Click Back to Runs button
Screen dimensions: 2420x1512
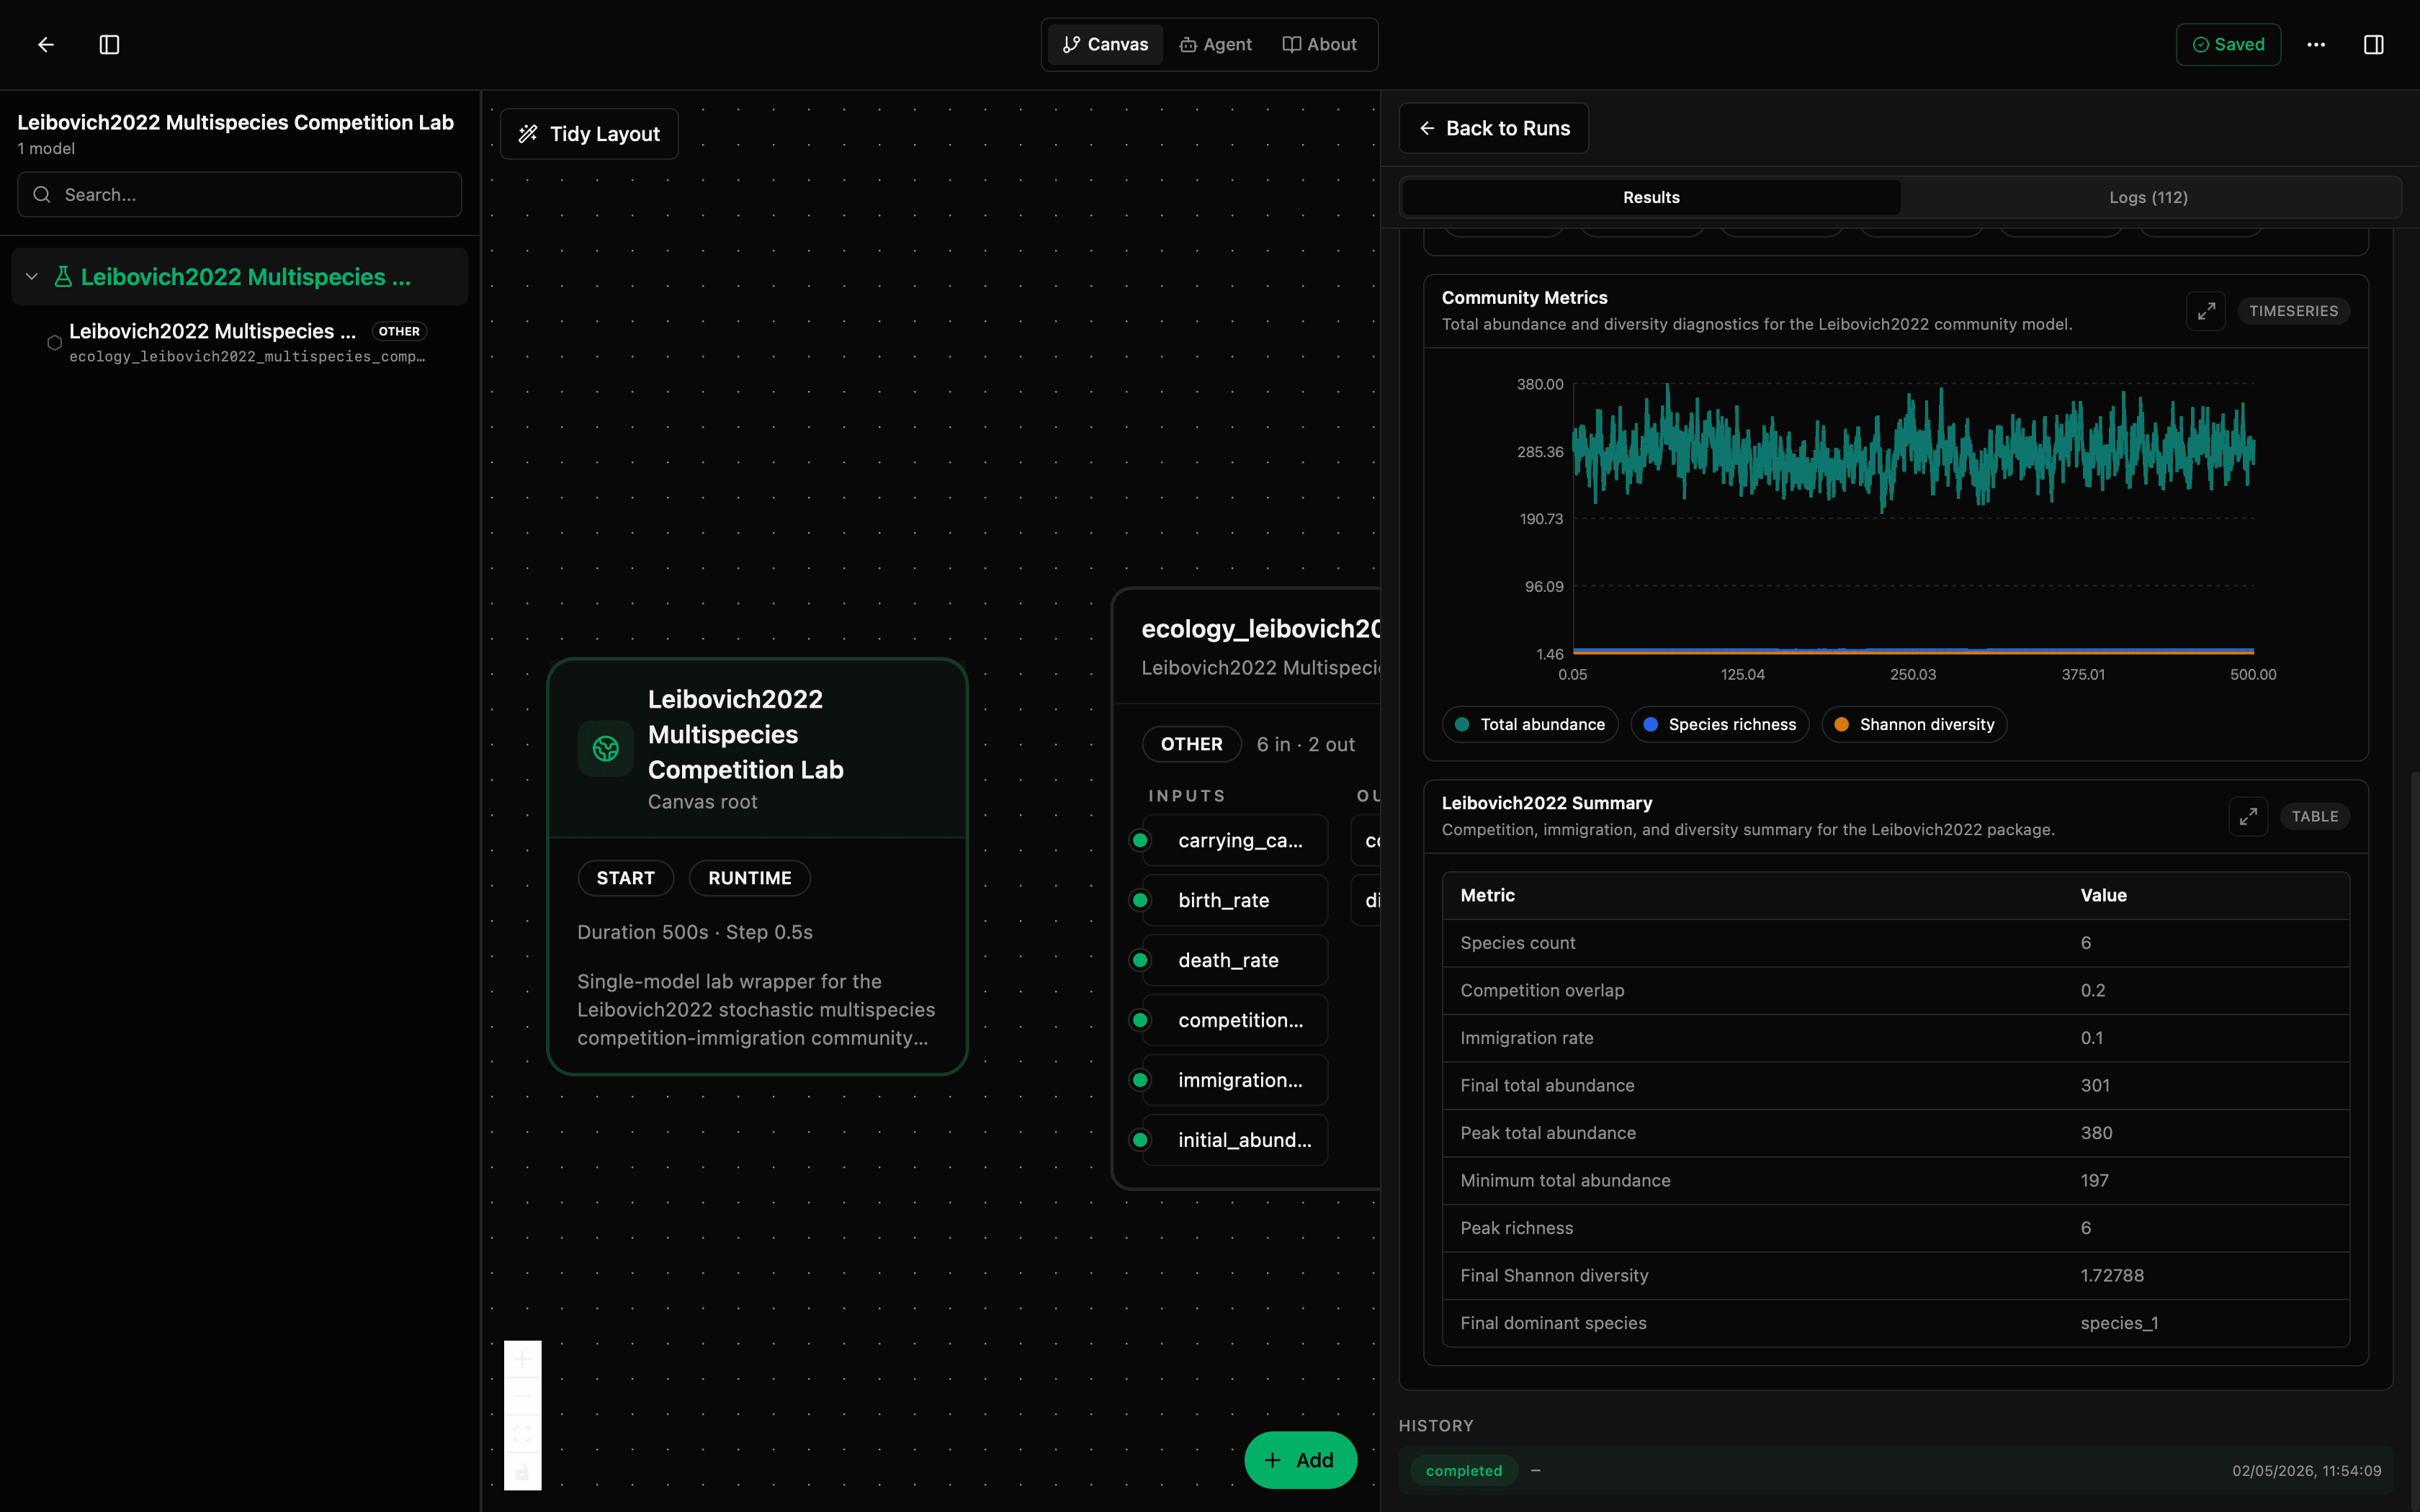coord(1493,128)
